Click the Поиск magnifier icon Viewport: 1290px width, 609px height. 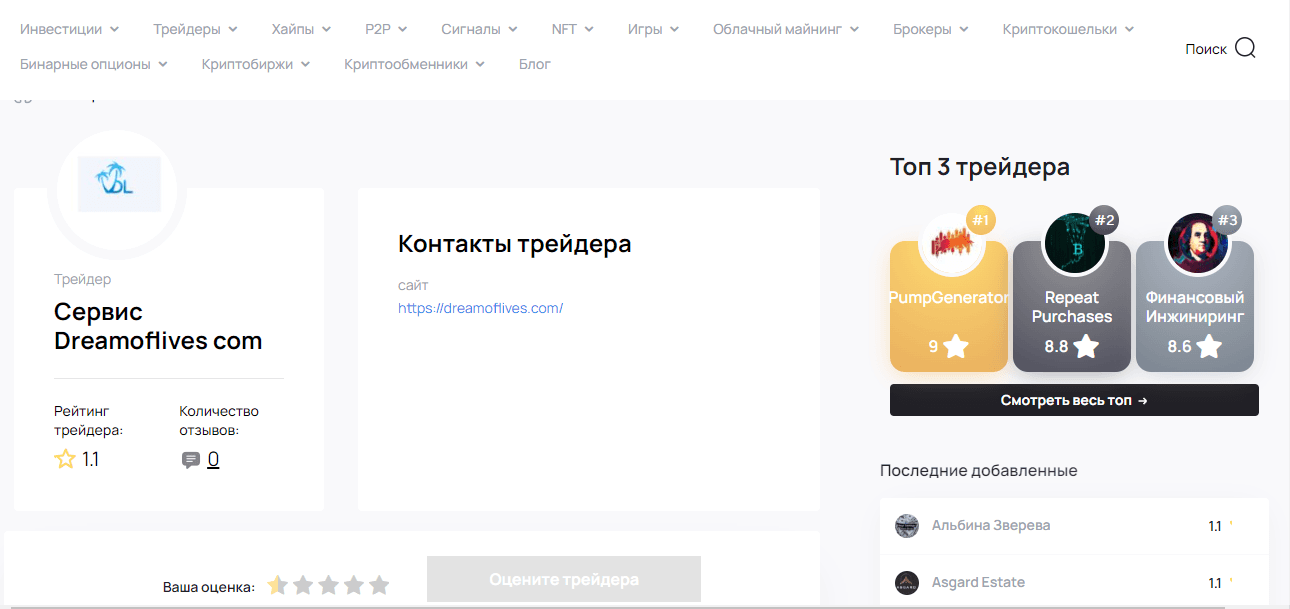click(1244, 47)
